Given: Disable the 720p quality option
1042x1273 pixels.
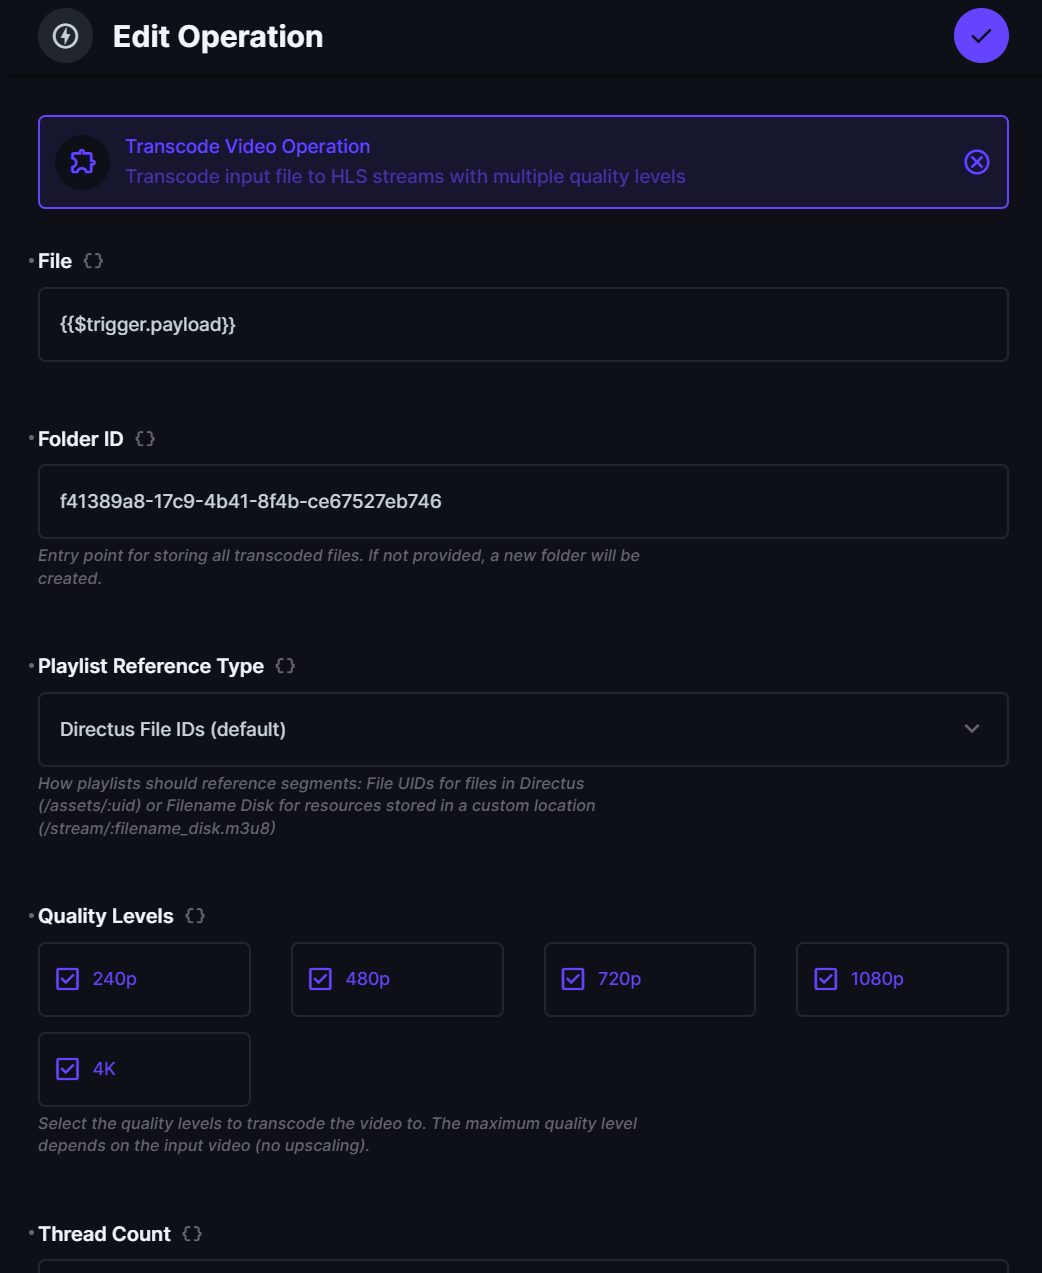Looking at the screenshot, I should coord(573,979).
